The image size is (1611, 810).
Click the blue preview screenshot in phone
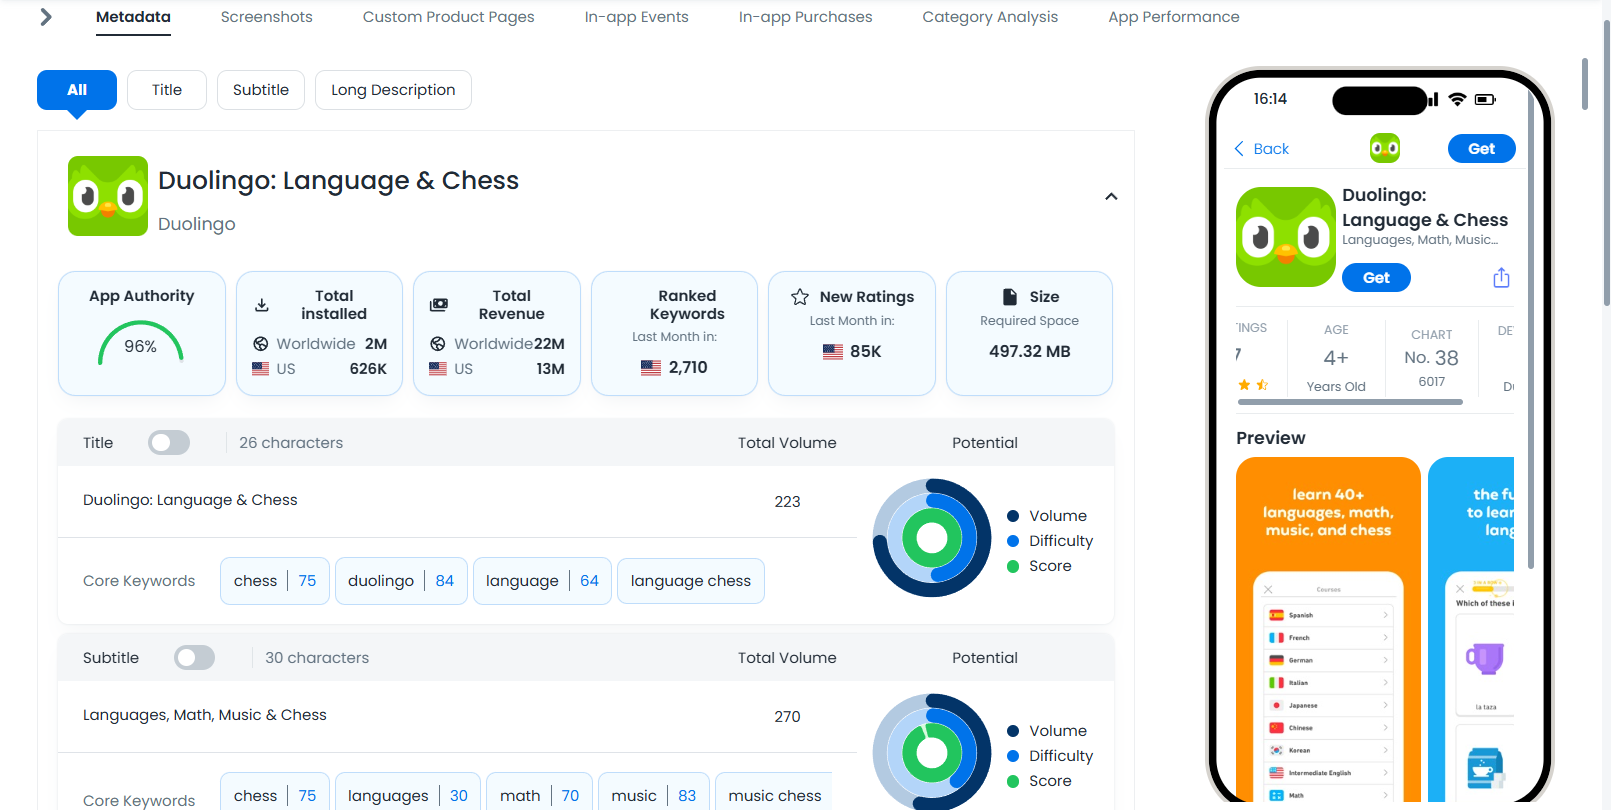[x=1471, y=630]
